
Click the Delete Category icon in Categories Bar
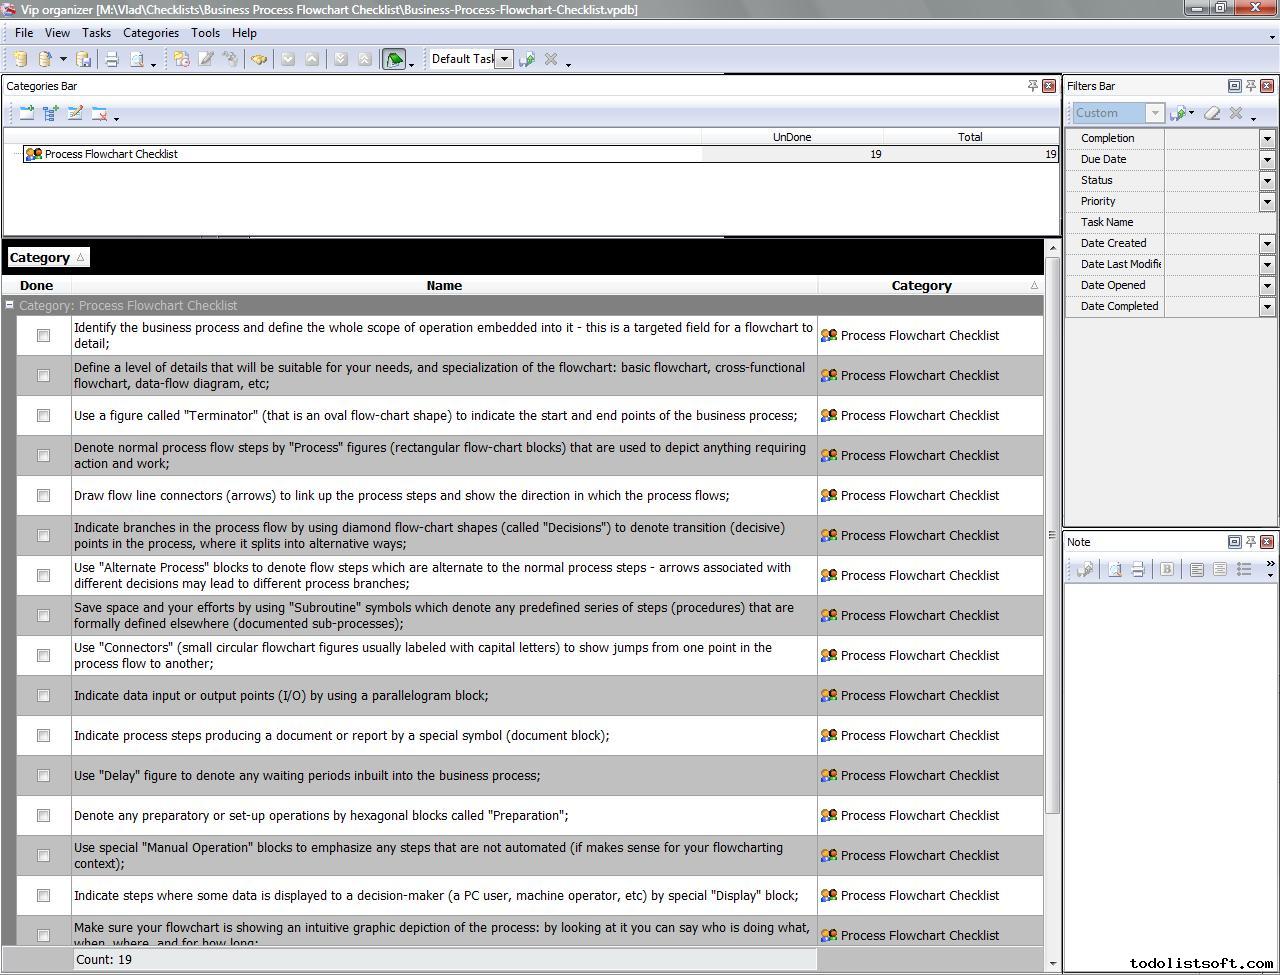coord(99,114)
